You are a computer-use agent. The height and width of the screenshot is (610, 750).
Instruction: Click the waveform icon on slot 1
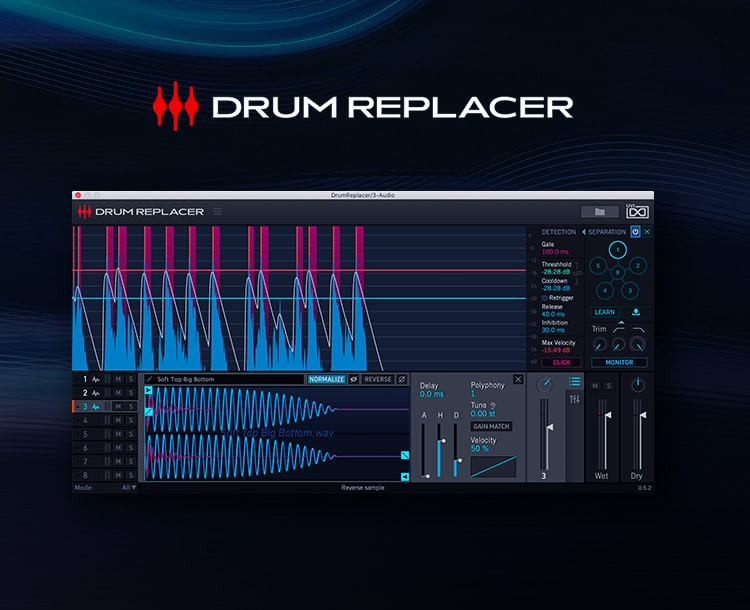tap(96, 379)
